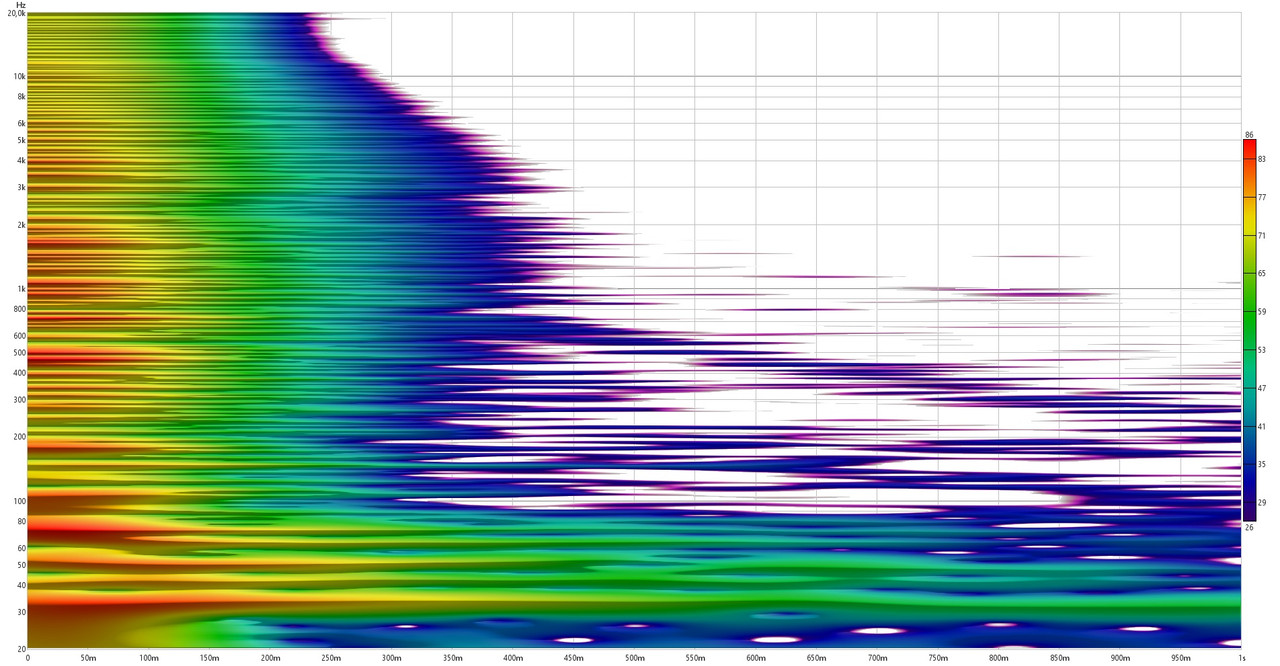Select the 300m time axis label

click(x=392, y=659)
